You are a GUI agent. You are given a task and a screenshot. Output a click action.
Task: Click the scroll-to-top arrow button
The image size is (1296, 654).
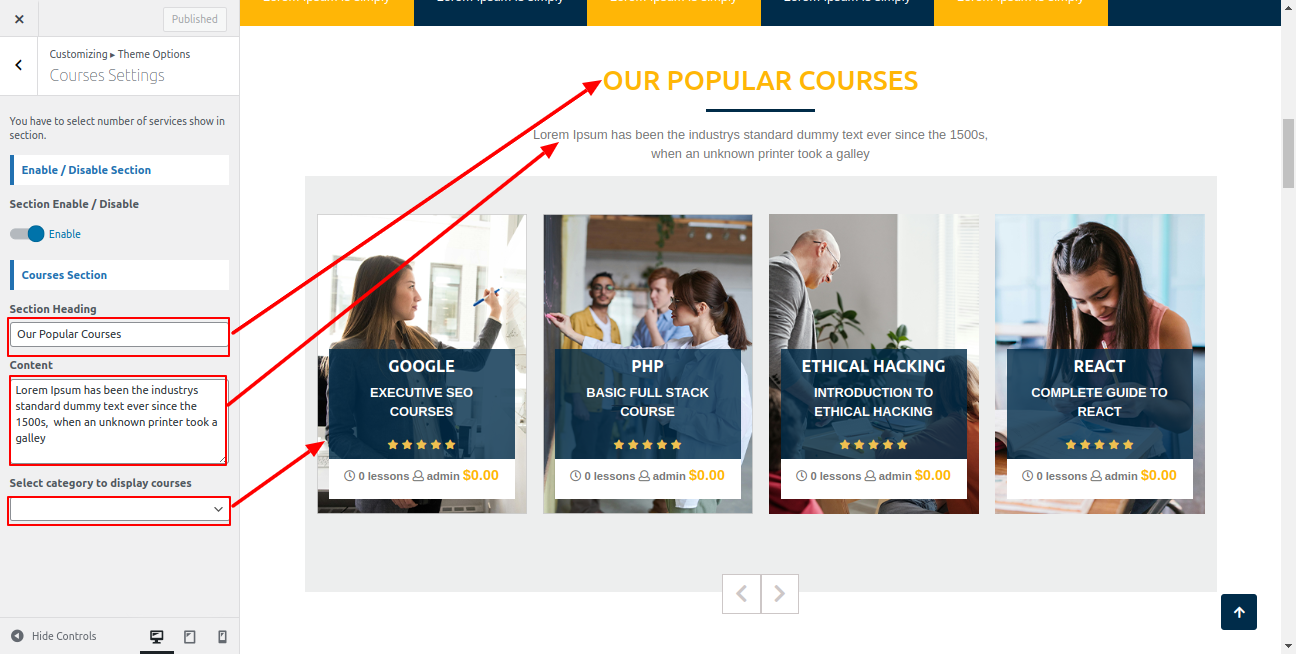1239,612
